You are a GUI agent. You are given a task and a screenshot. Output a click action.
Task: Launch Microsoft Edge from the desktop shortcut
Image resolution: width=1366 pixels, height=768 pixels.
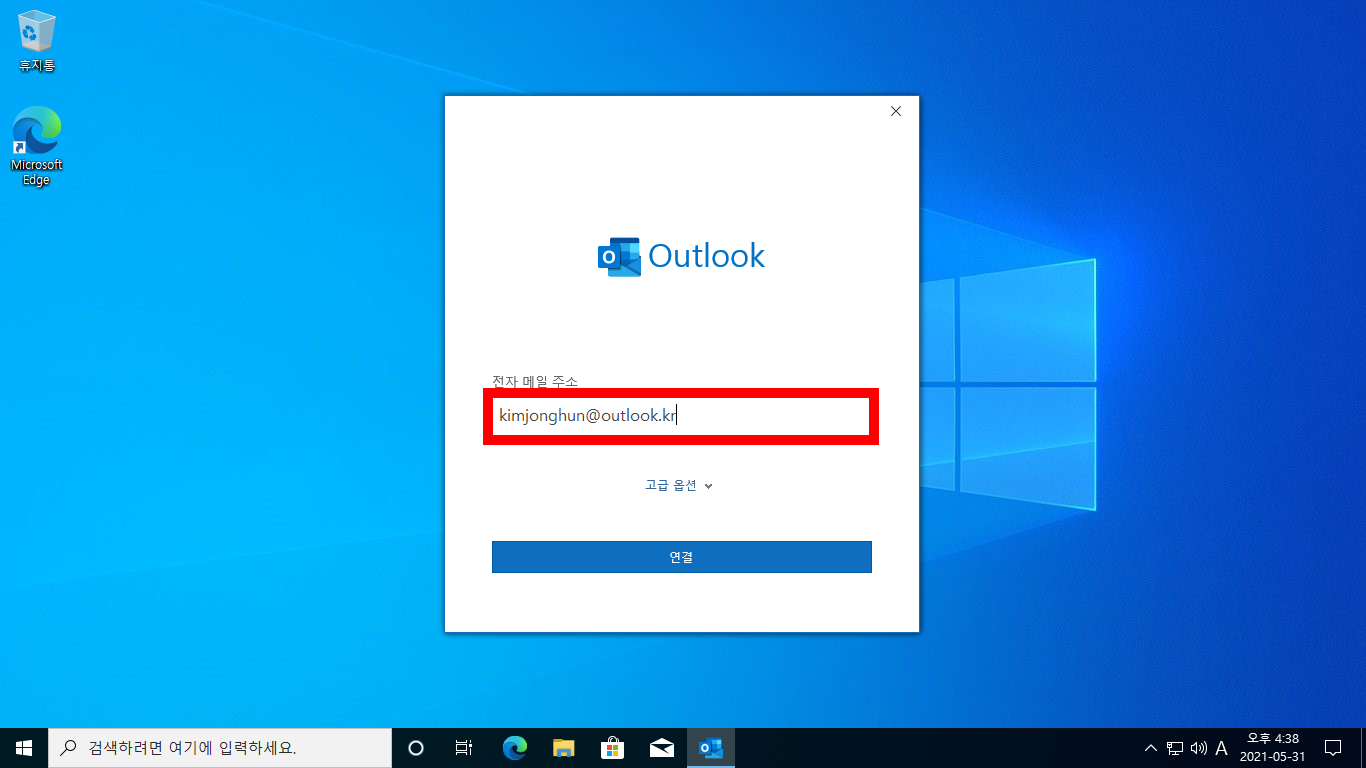coord(37,146)
